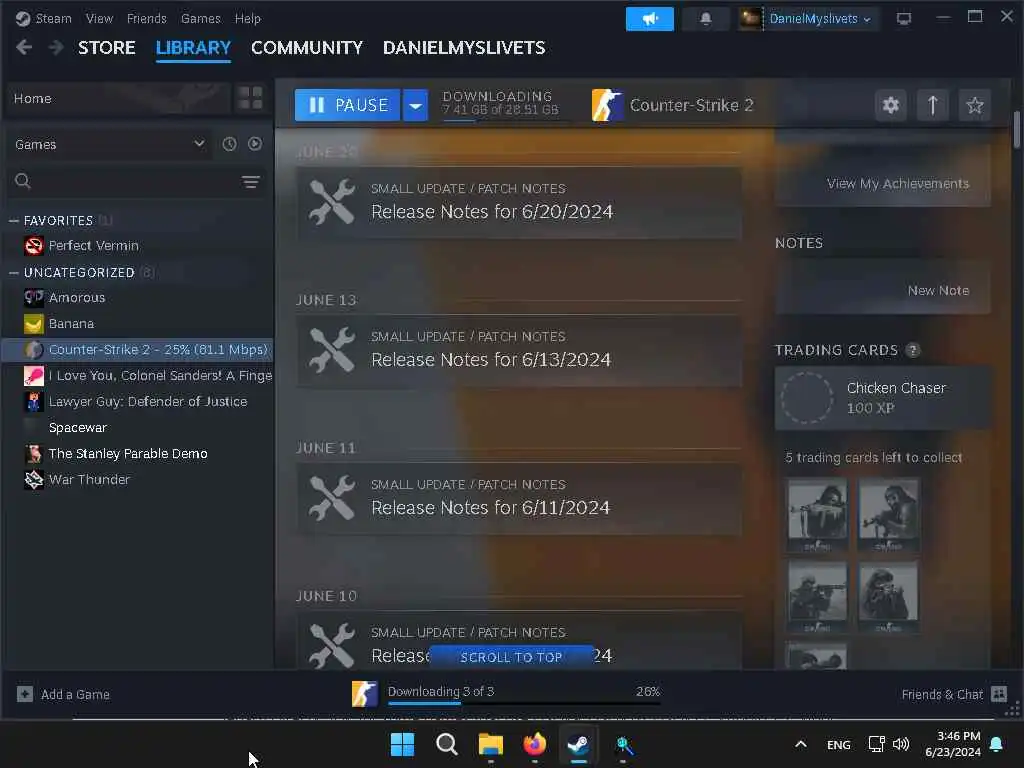Sort library by recent activity clock icon
Viewport: 1024px width, 768px height.
229,144
